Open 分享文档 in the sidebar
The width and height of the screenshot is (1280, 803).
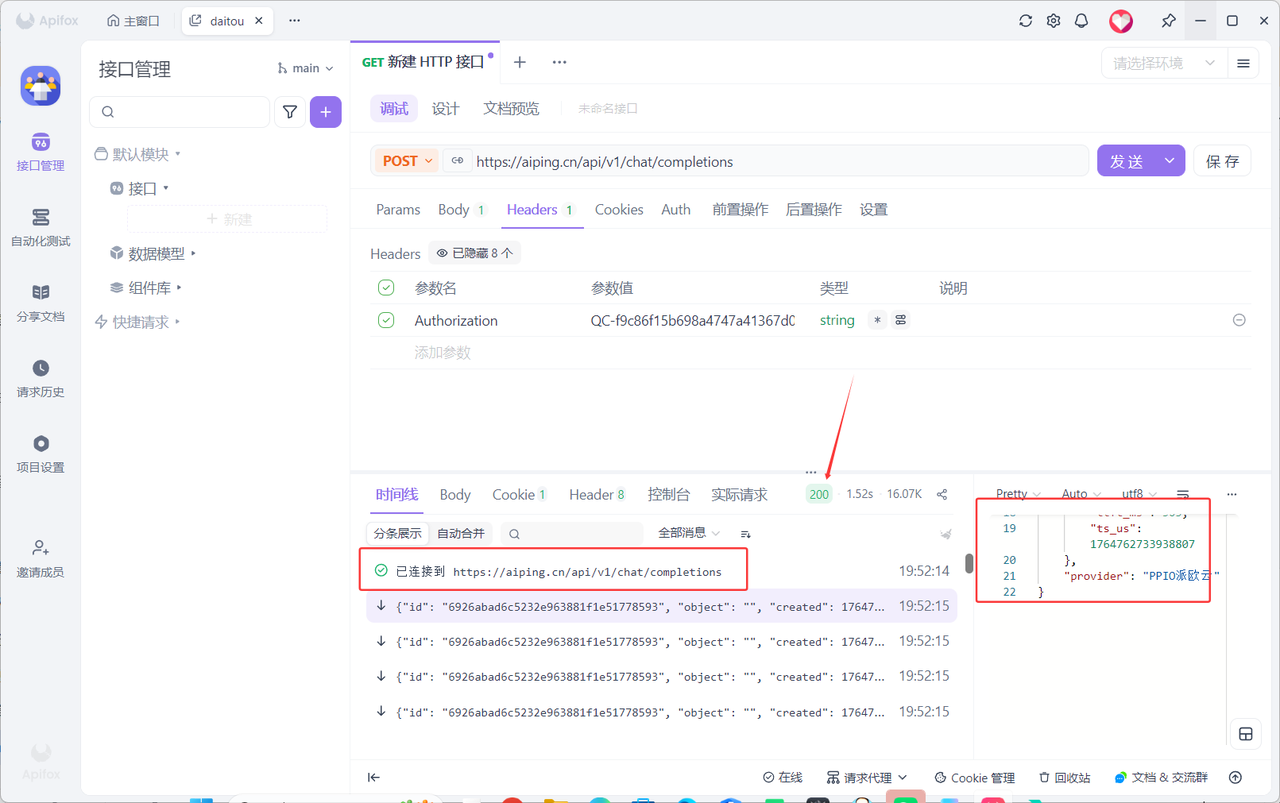[x=40, y=303]
